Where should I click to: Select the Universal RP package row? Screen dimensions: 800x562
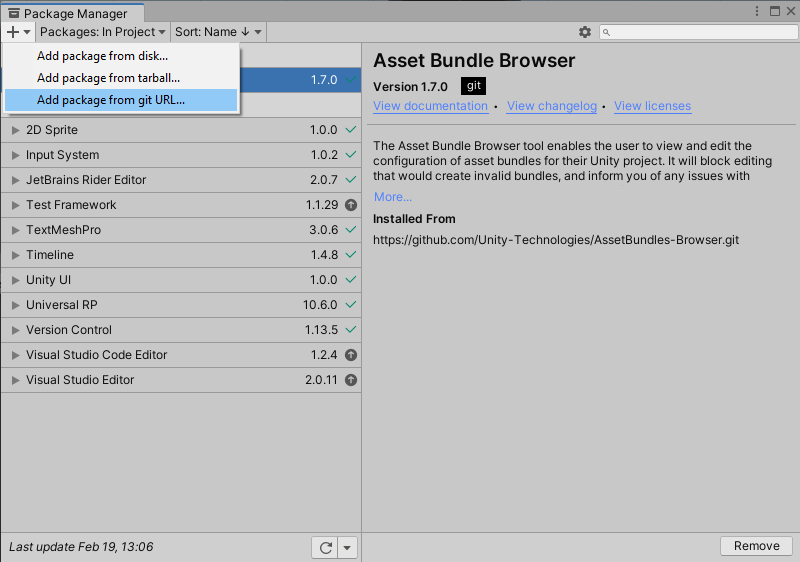coord(181,305)
